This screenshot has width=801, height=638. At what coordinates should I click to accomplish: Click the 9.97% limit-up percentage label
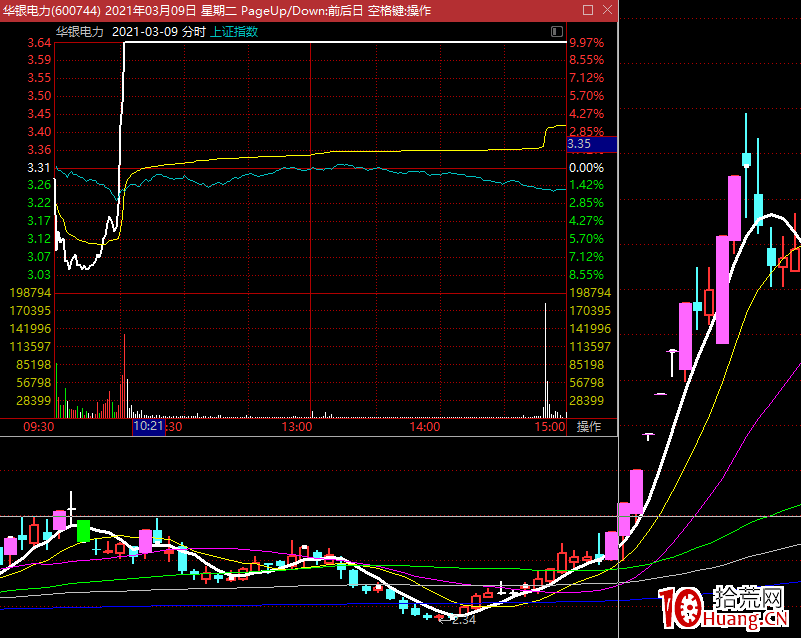tap(586, 43)
